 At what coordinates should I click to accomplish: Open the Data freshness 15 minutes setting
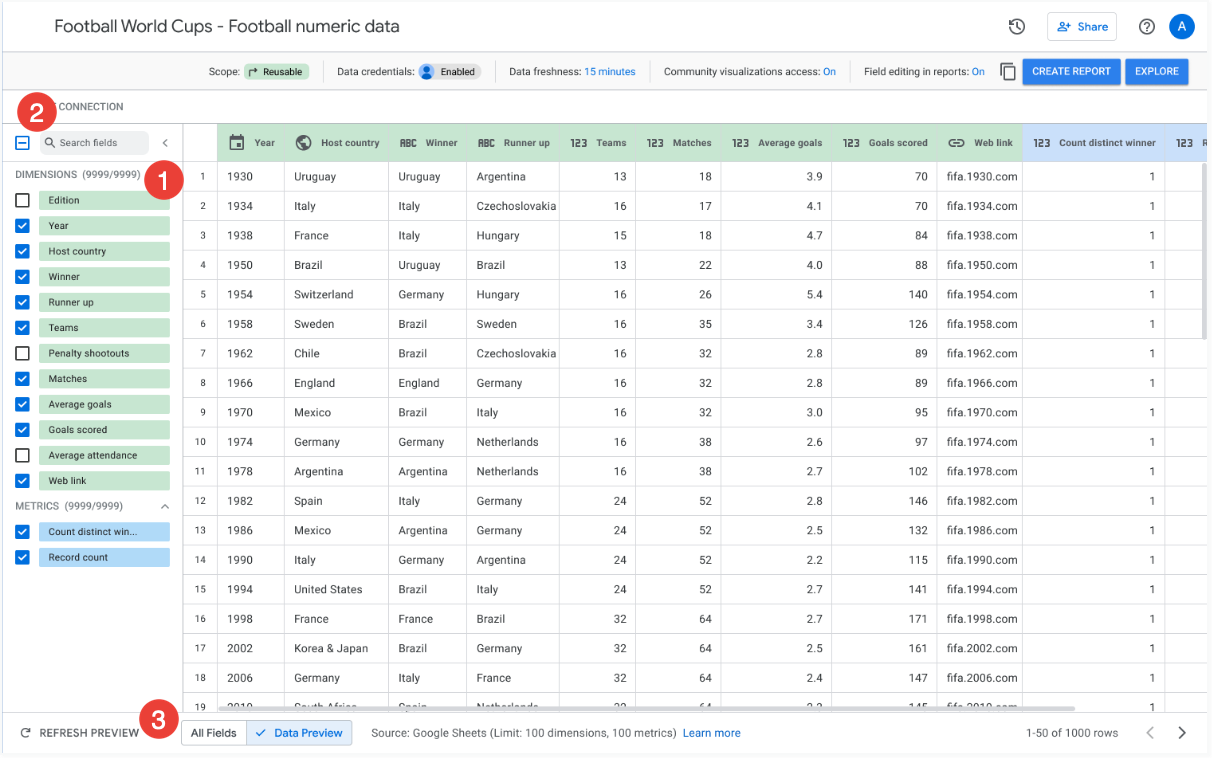coord(609,72)
